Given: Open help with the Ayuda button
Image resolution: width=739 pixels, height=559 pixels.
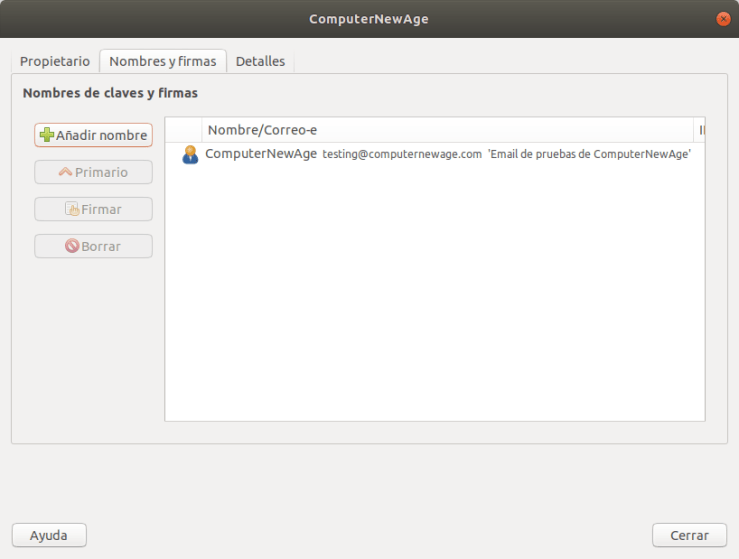Looking at the screenshot, I should 49,535.
